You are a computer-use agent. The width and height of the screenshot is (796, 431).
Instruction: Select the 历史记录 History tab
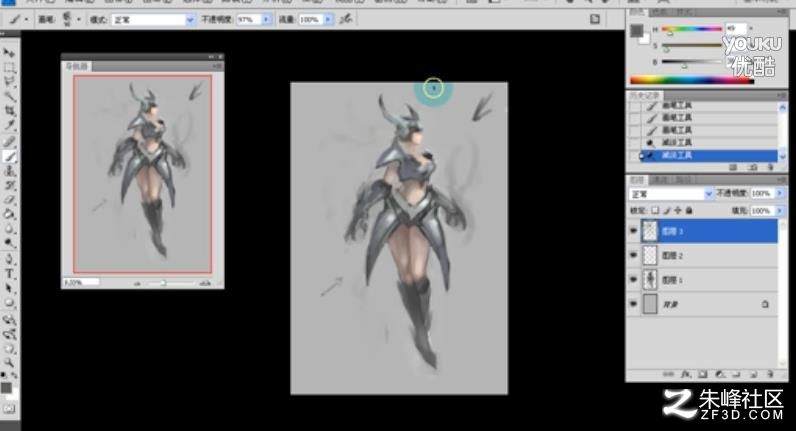[645, 95]
